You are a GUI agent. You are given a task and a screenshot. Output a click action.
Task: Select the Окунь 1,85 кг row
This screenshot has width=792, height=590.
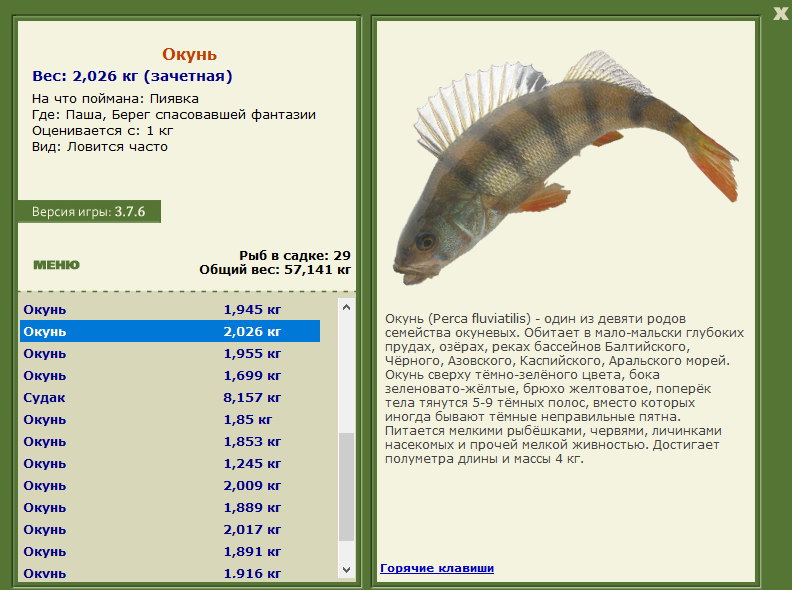[170, 419]
